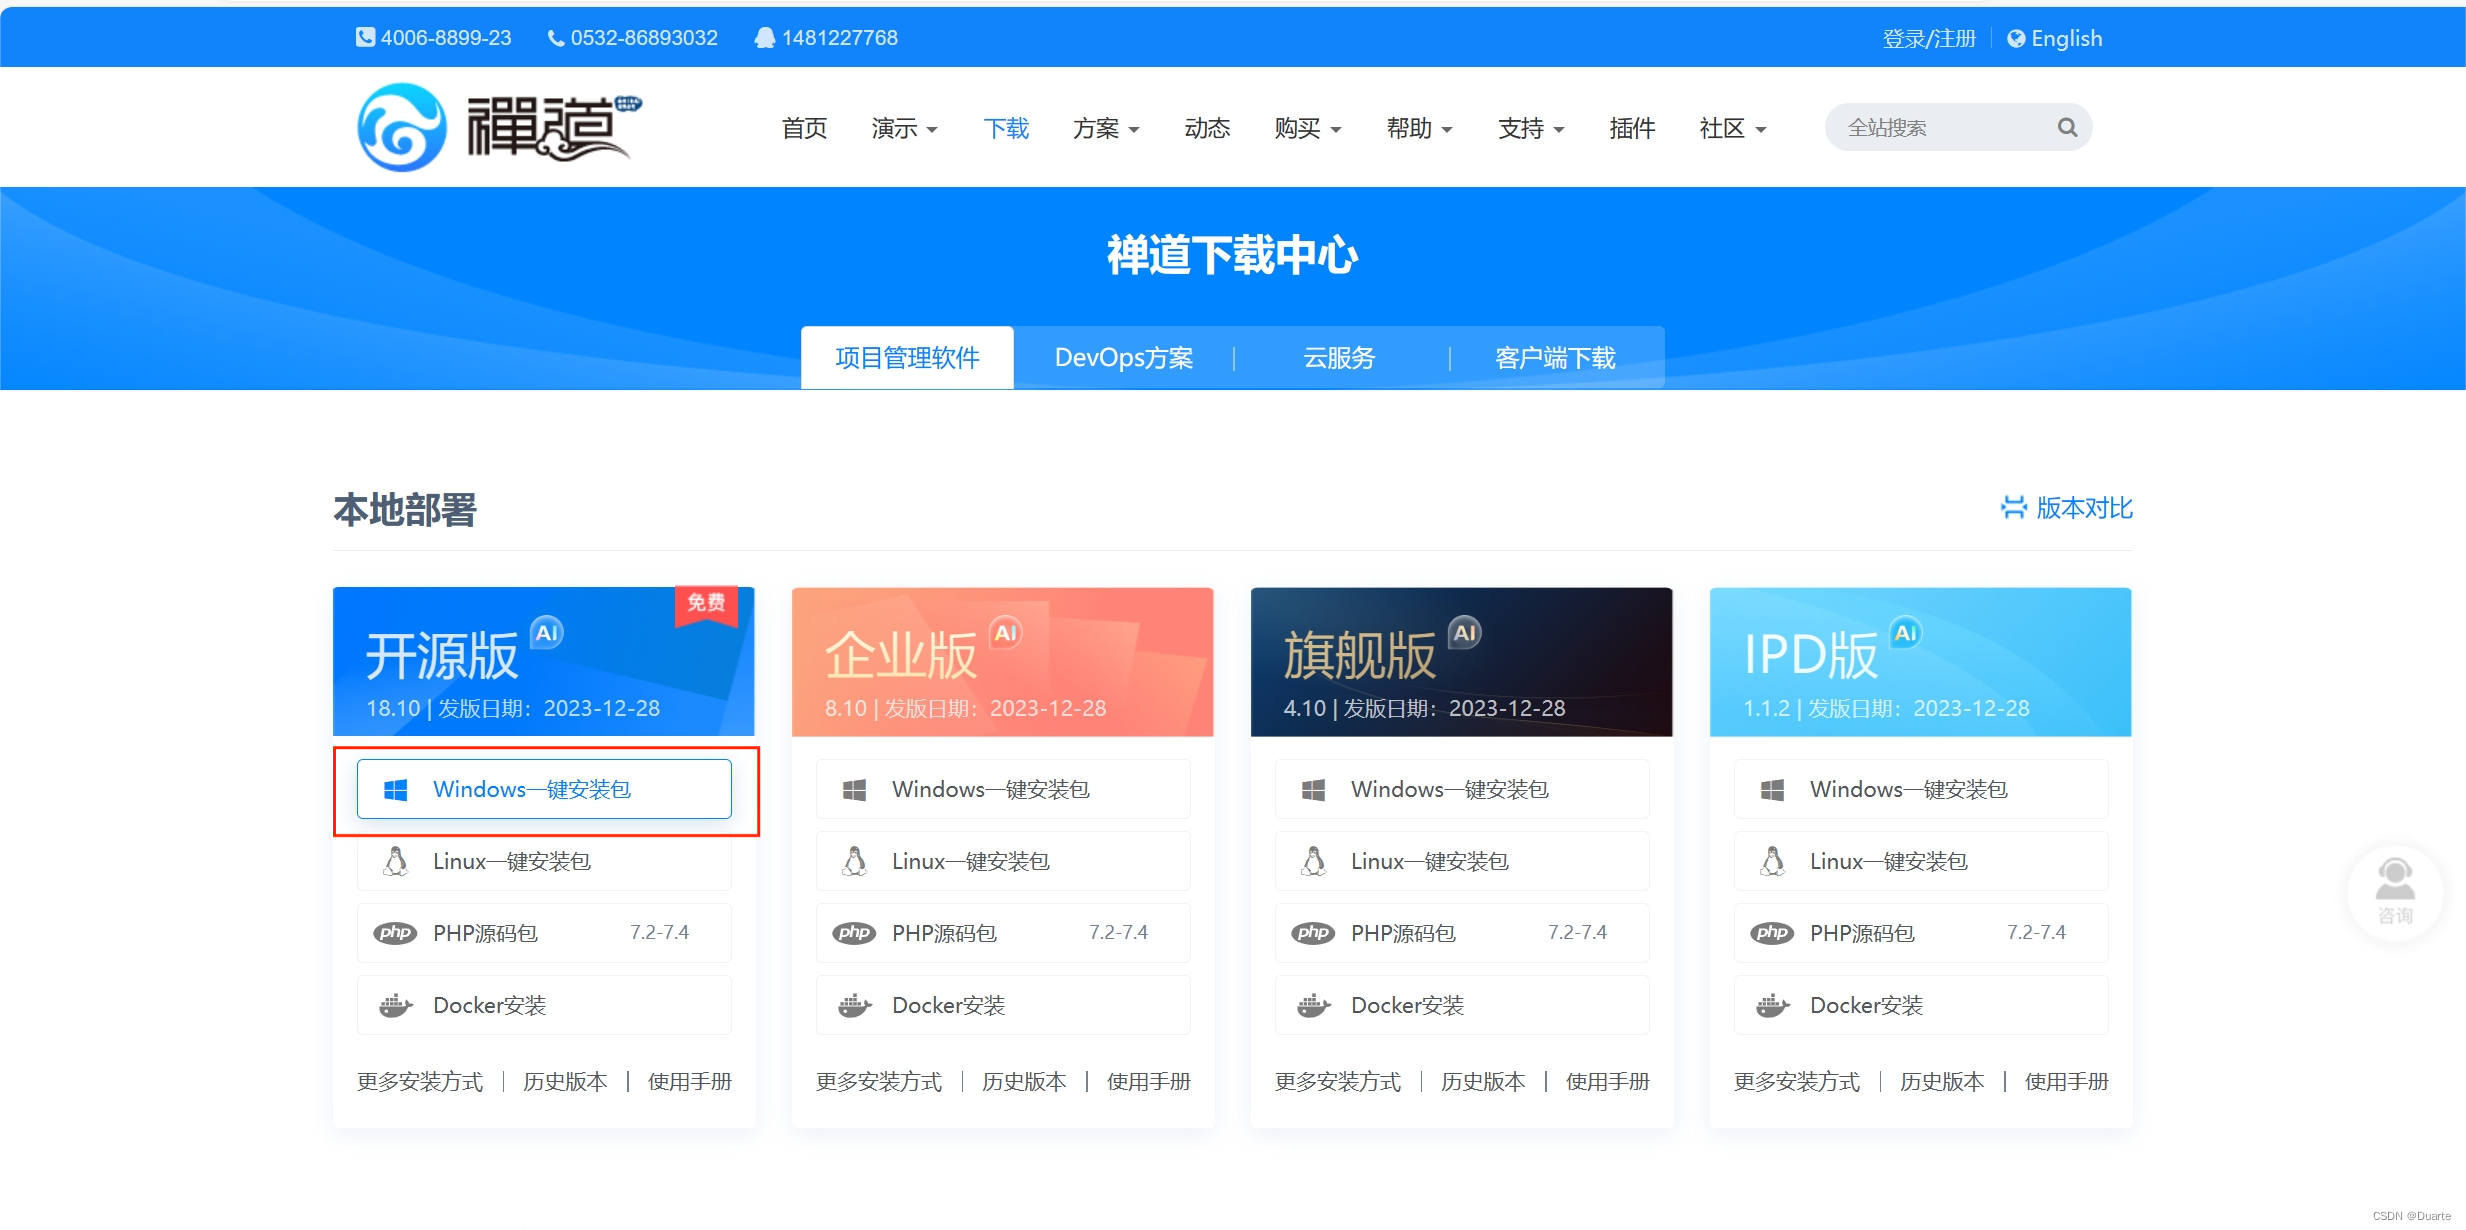Switch language to English
Viewport: 2466px width, 1230px height.
2055,38
